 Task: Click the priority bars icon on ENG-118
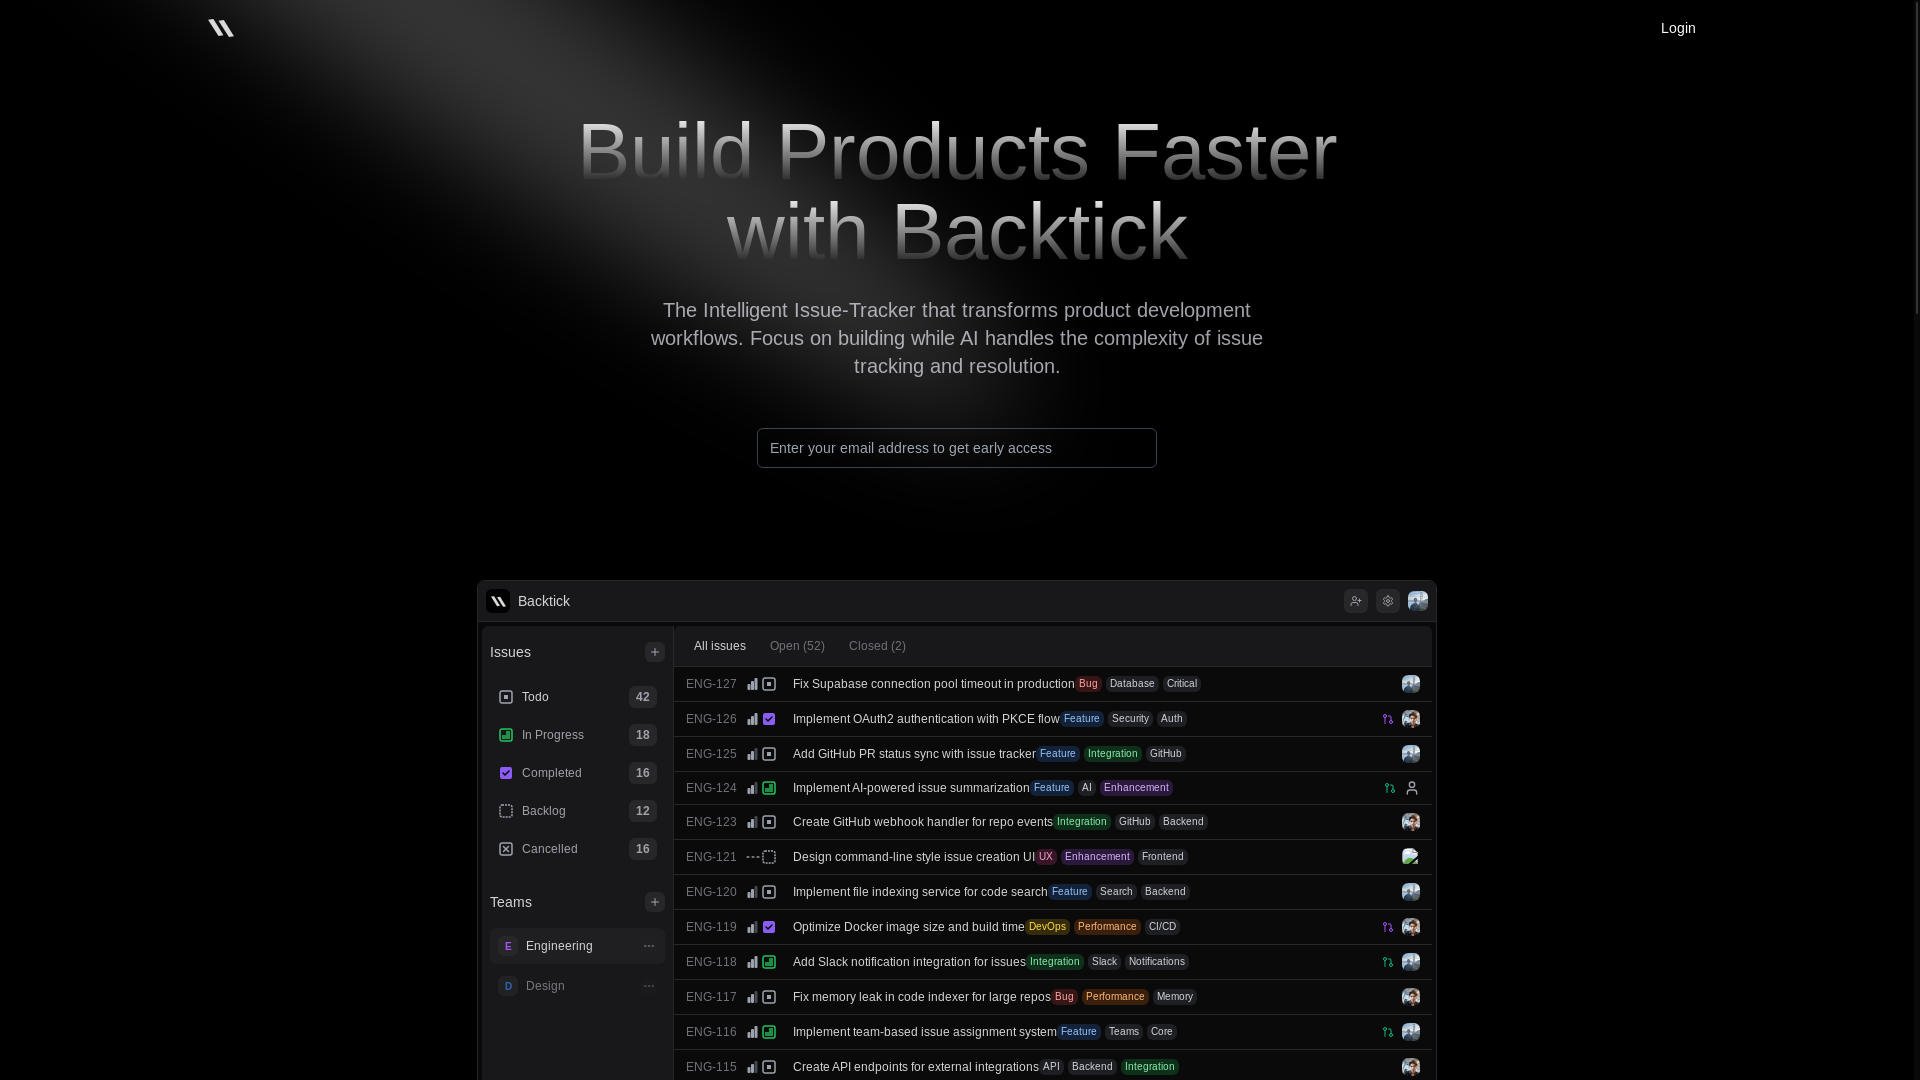pos(752,962)
